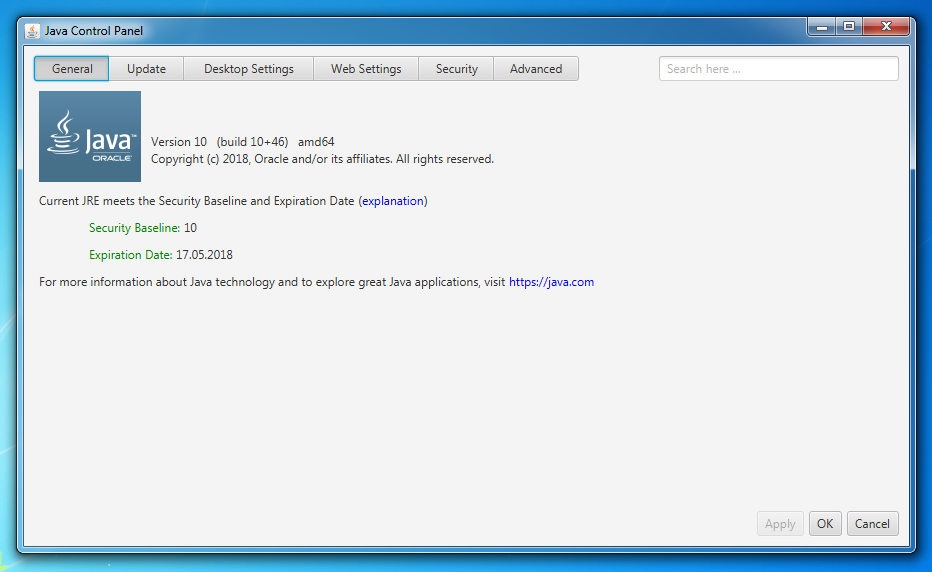Viewport: 932px width, 572px height.
Task: Select the Security tab
Action: click(456, 68)
